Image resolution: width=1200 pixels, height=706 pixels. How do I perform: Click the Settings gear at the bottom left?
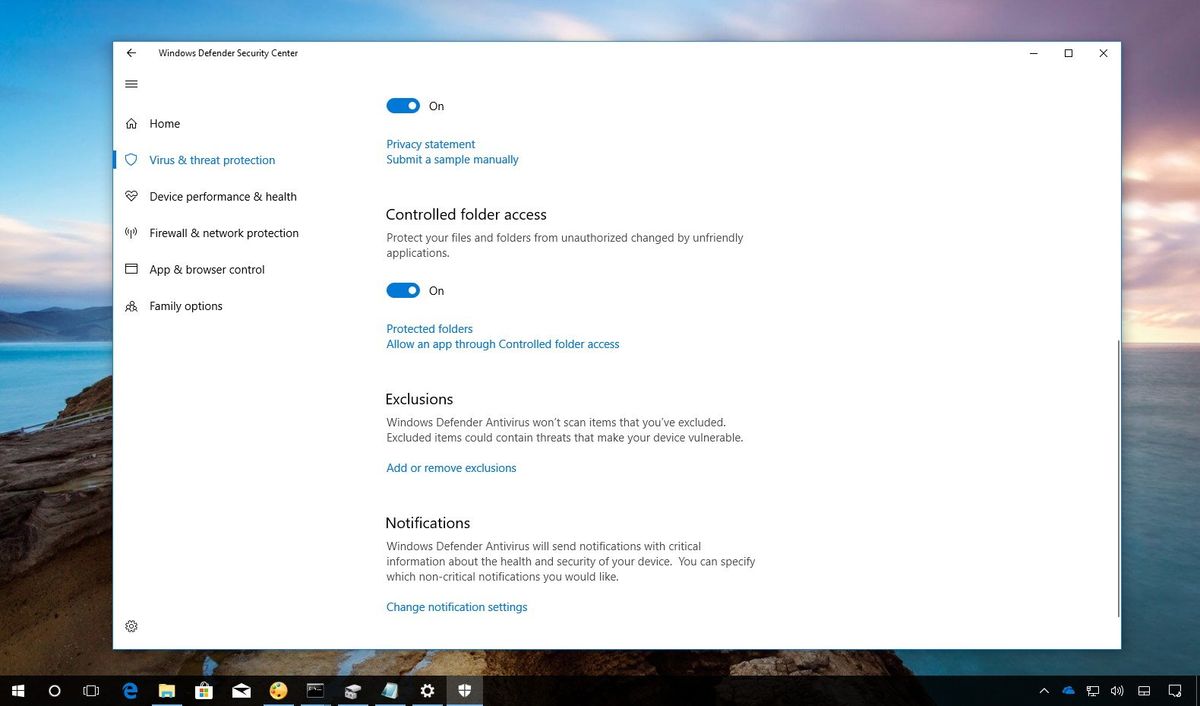(x=131, y=625)
